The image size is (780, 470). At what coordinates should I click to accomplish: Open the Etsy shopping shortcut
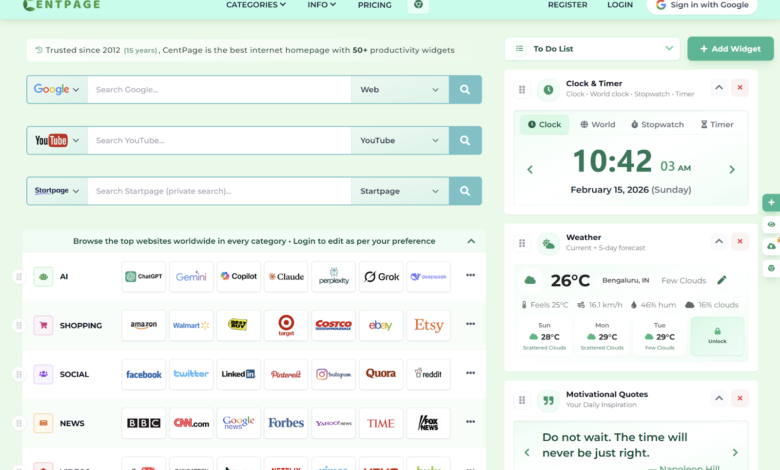428,325
